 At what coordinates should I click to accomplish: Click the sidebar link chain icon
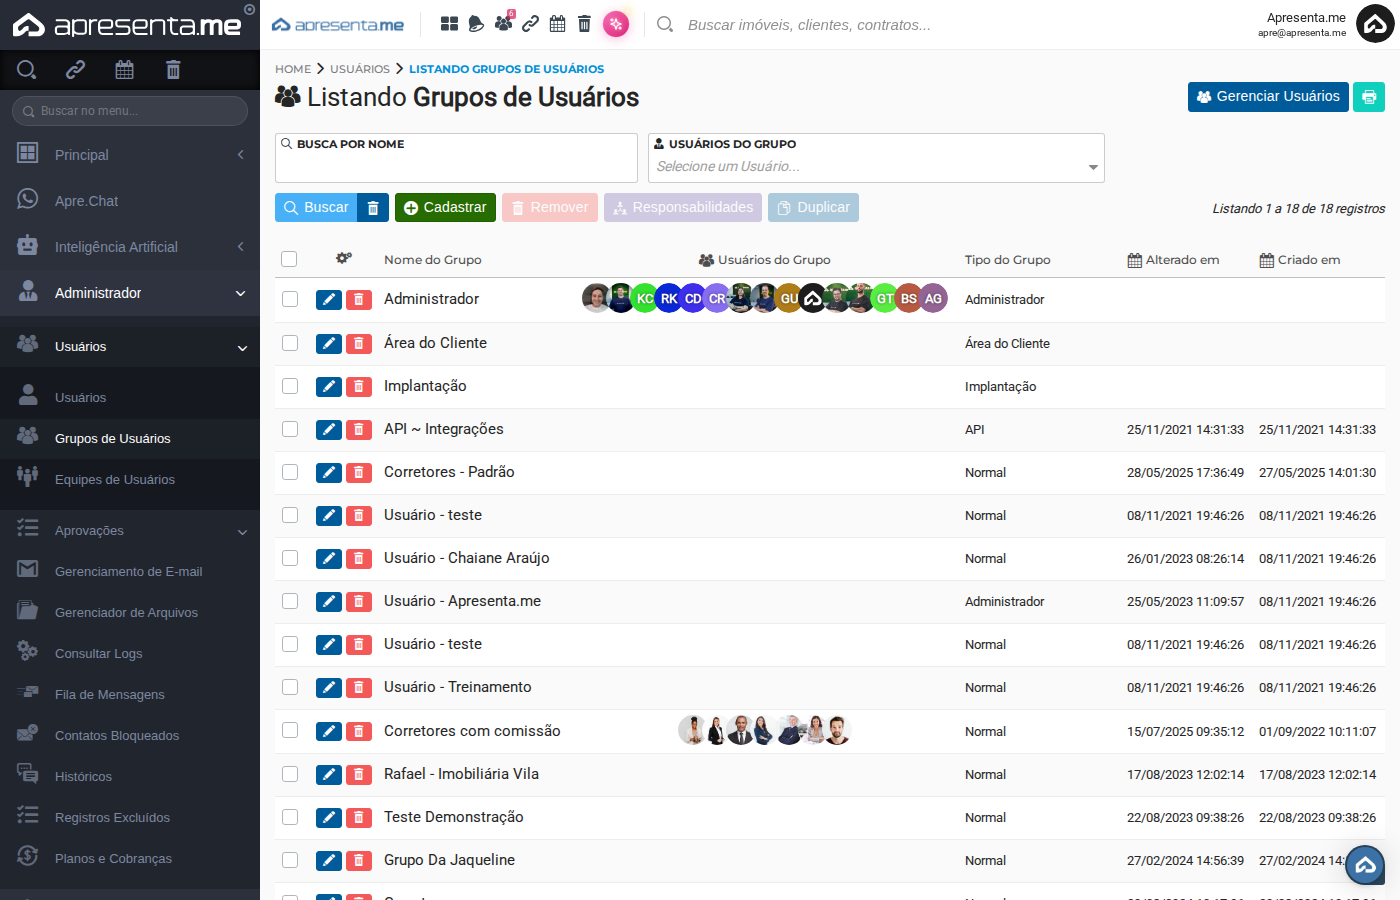tap(75, 69)
